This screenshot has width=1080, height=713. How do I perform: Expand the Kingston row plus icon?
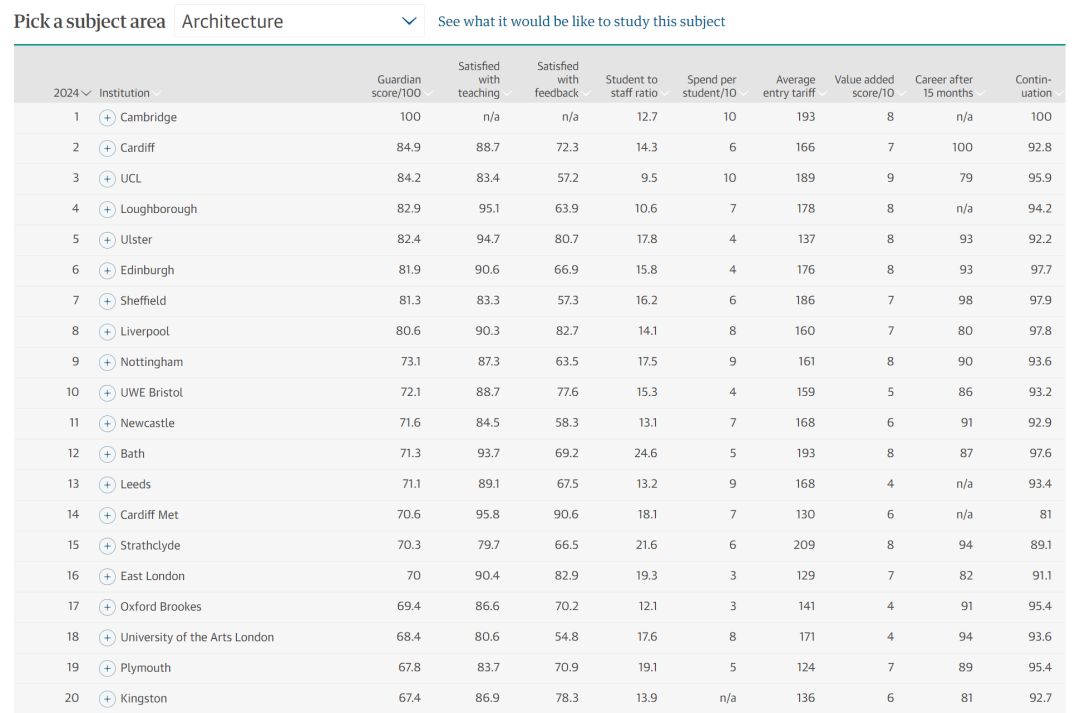pyautogui.click(x=107, y=699)
